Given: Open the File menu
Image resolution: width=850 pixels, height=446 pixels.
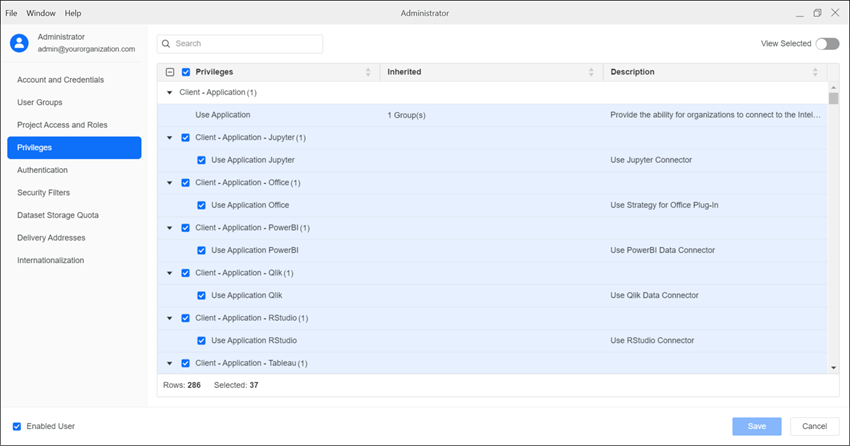Looking at the screenshot, I should click(11, 13).
